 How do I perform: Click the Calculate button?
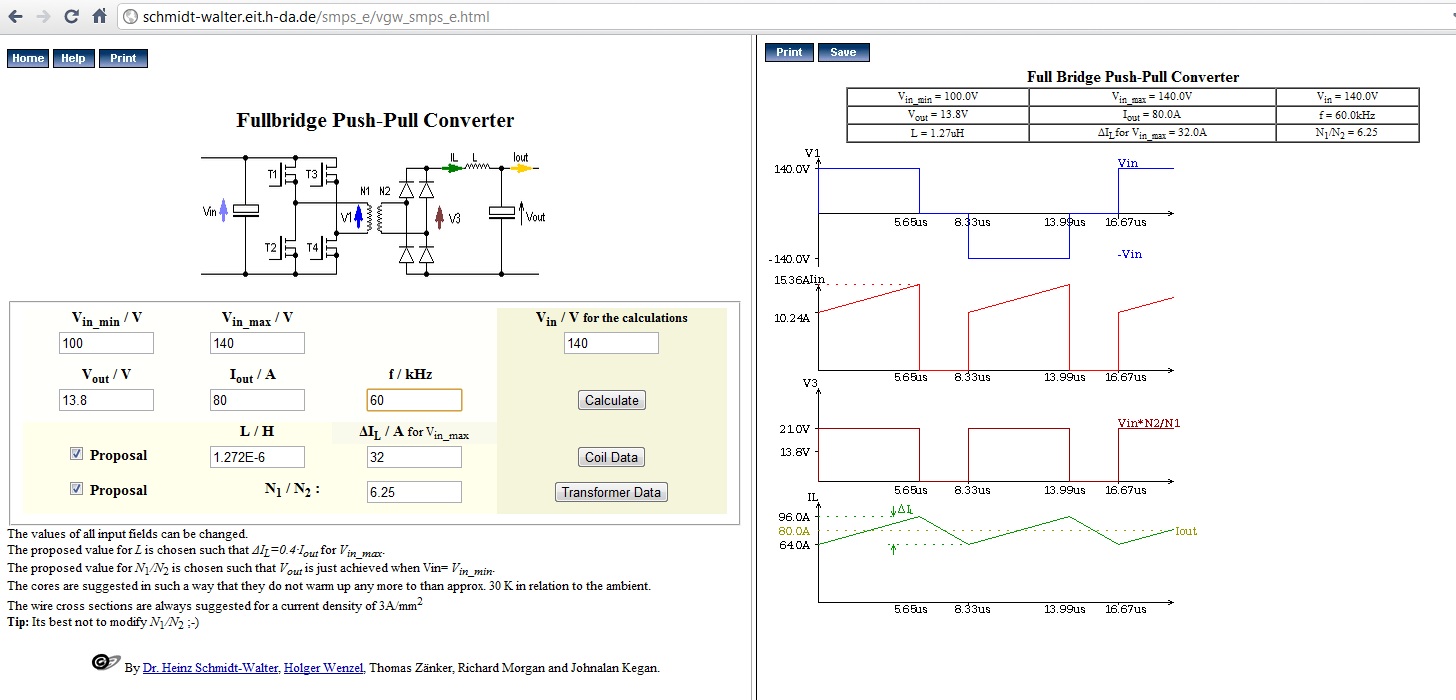(611, 400)
